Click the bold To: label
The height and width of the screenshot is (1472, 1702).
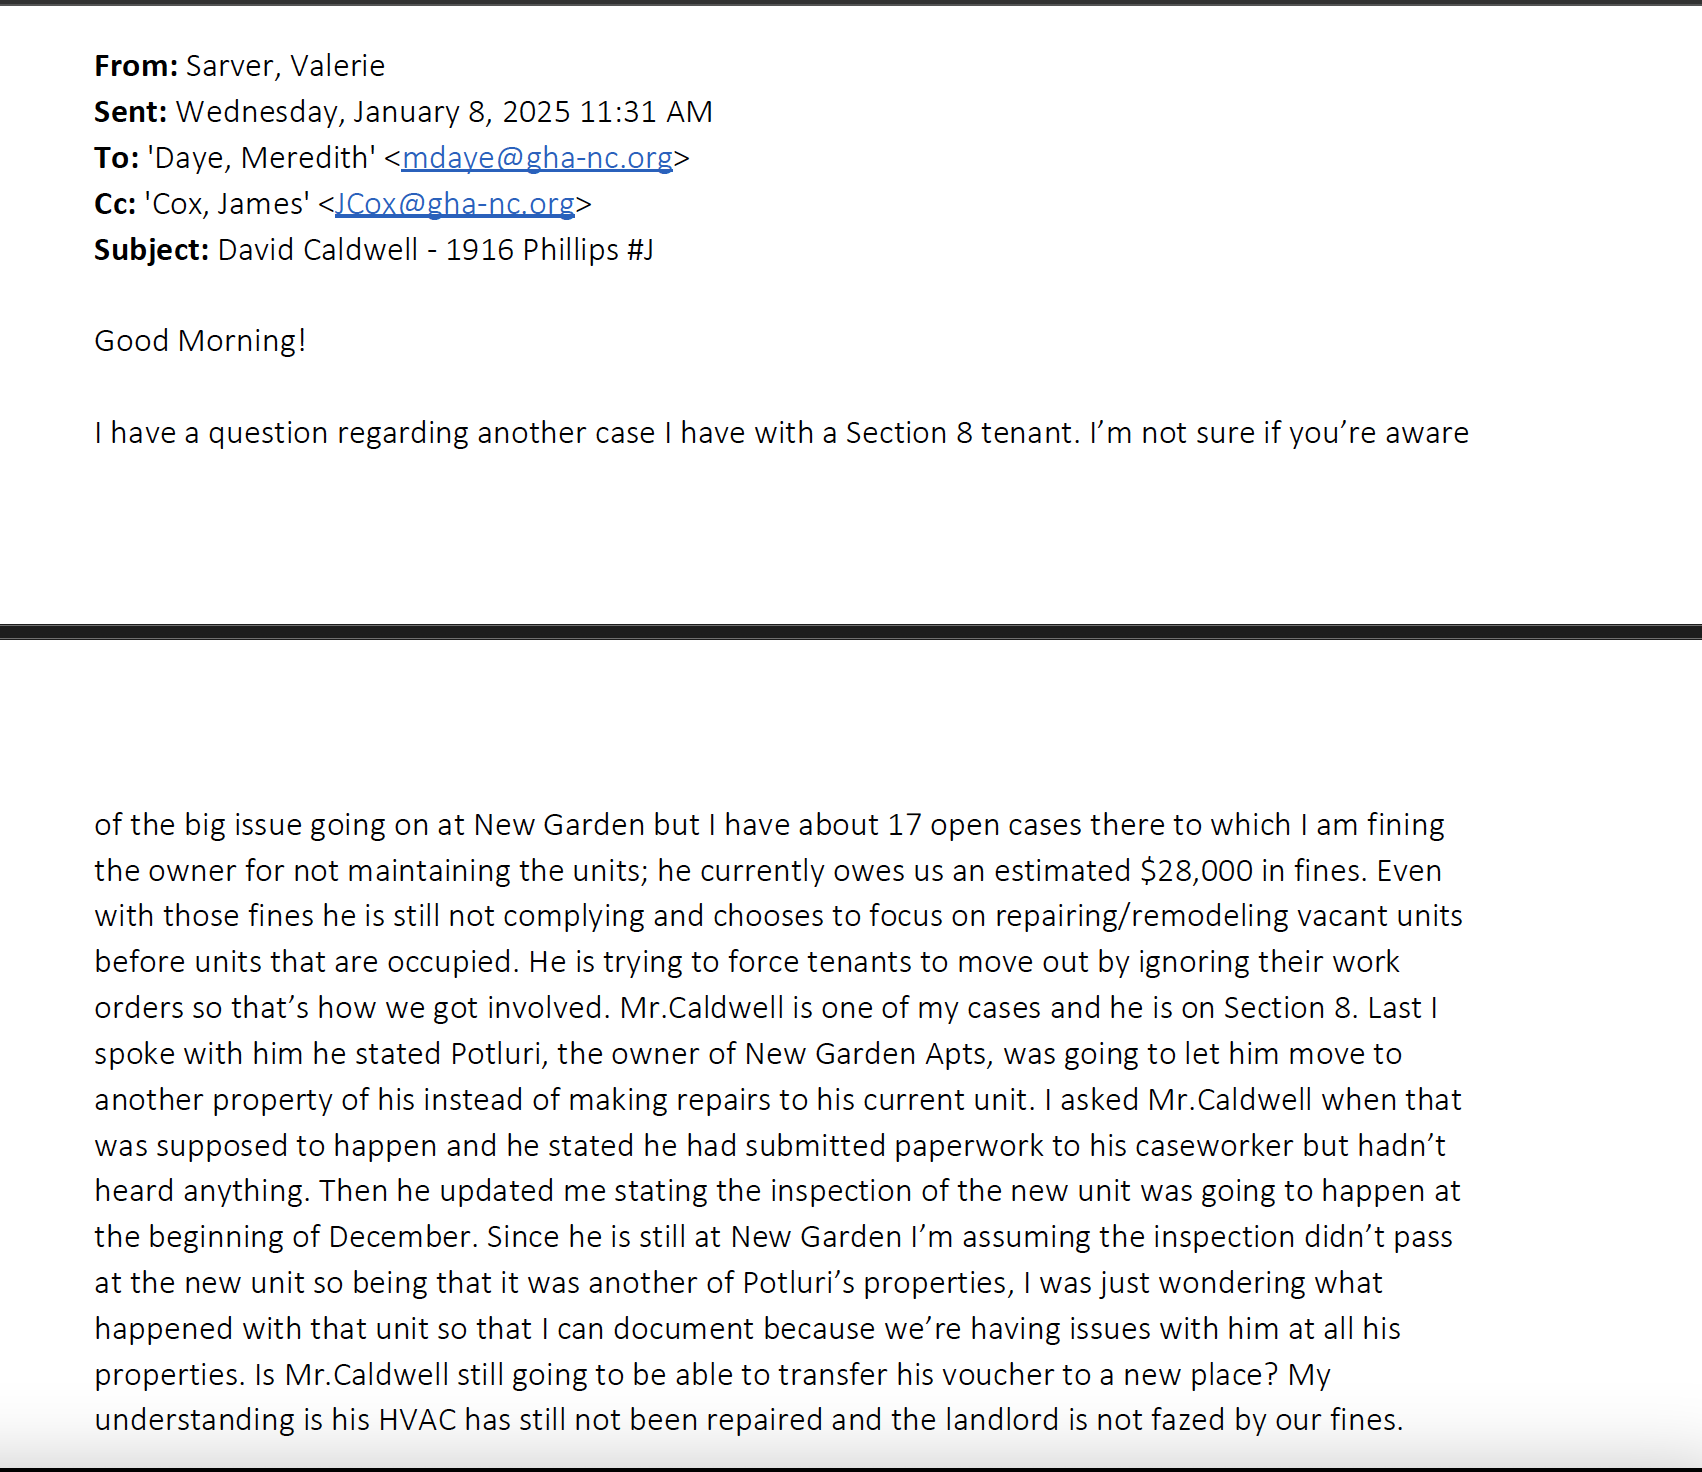pyautogui.click(x=117, y=158)
